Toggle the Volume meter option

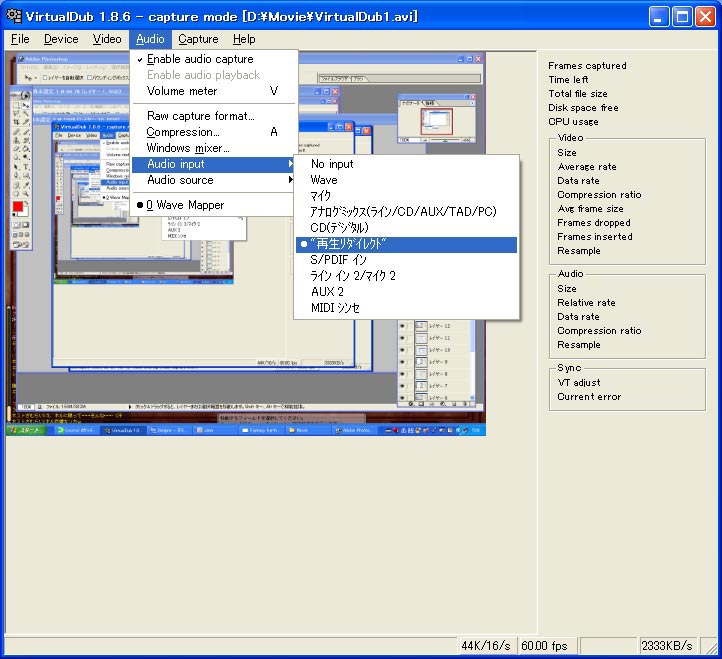pos(182,91)
